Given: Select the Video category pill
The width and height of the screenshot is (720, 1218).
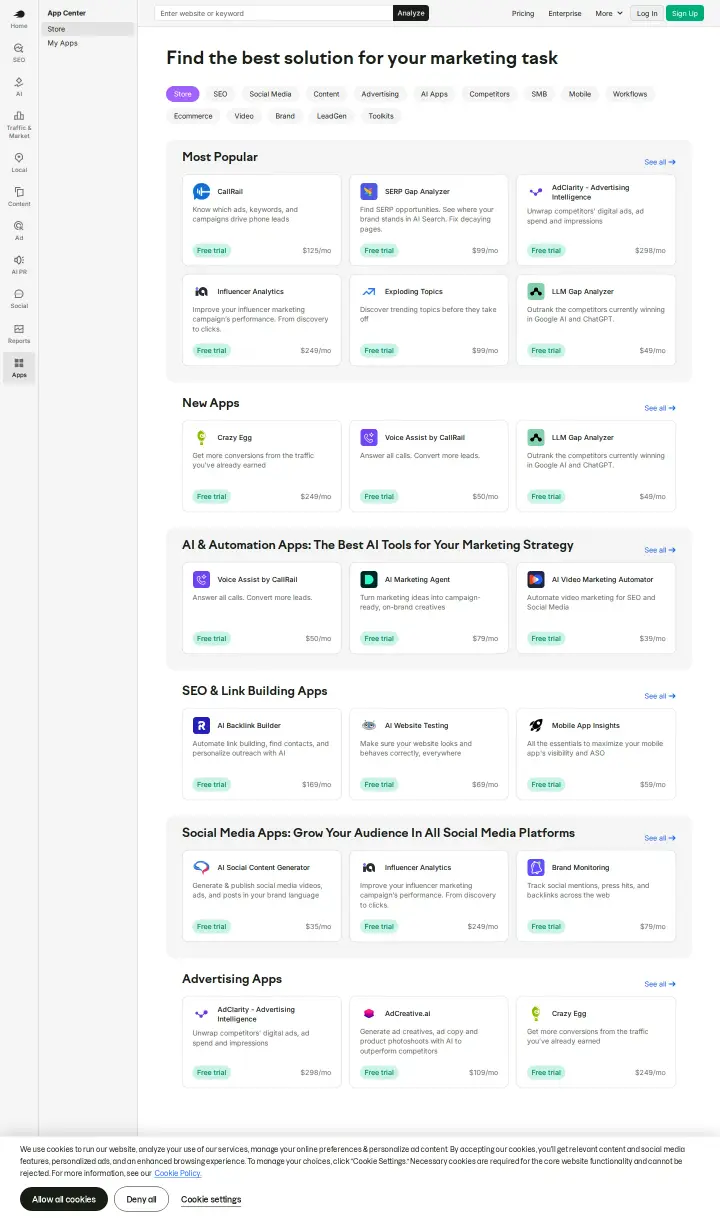Looking at the screenshot, I should pos(244,116).
